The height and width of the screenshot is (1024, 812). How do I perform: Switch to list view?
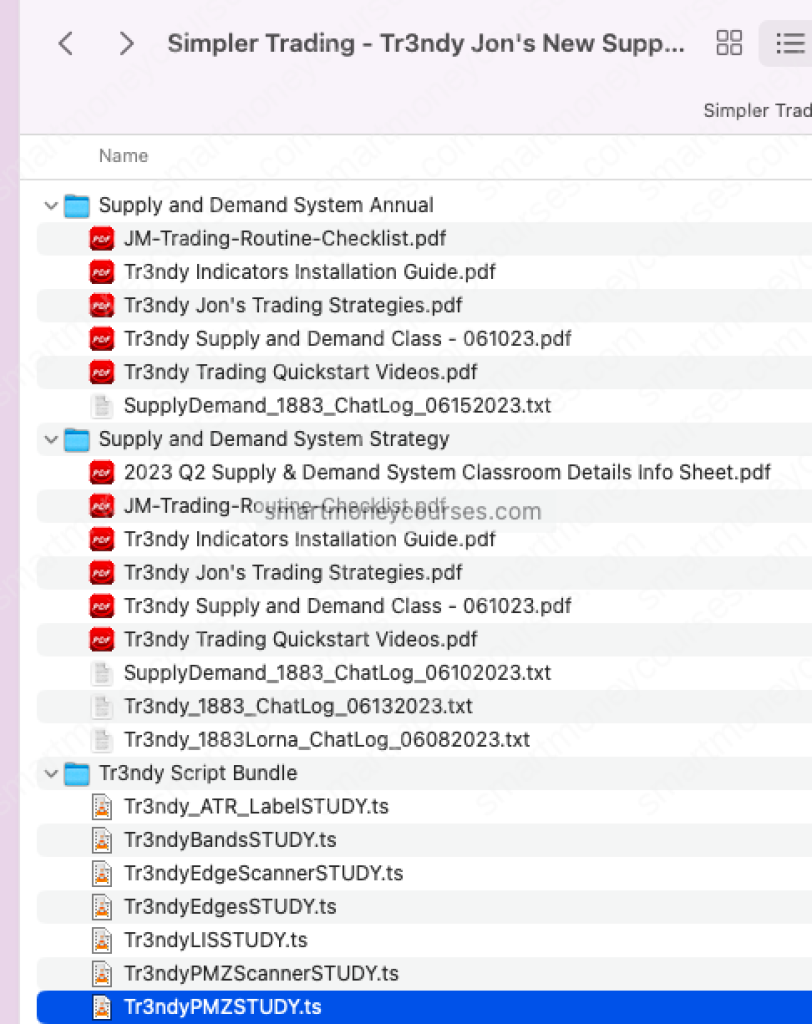pos(789,43)
